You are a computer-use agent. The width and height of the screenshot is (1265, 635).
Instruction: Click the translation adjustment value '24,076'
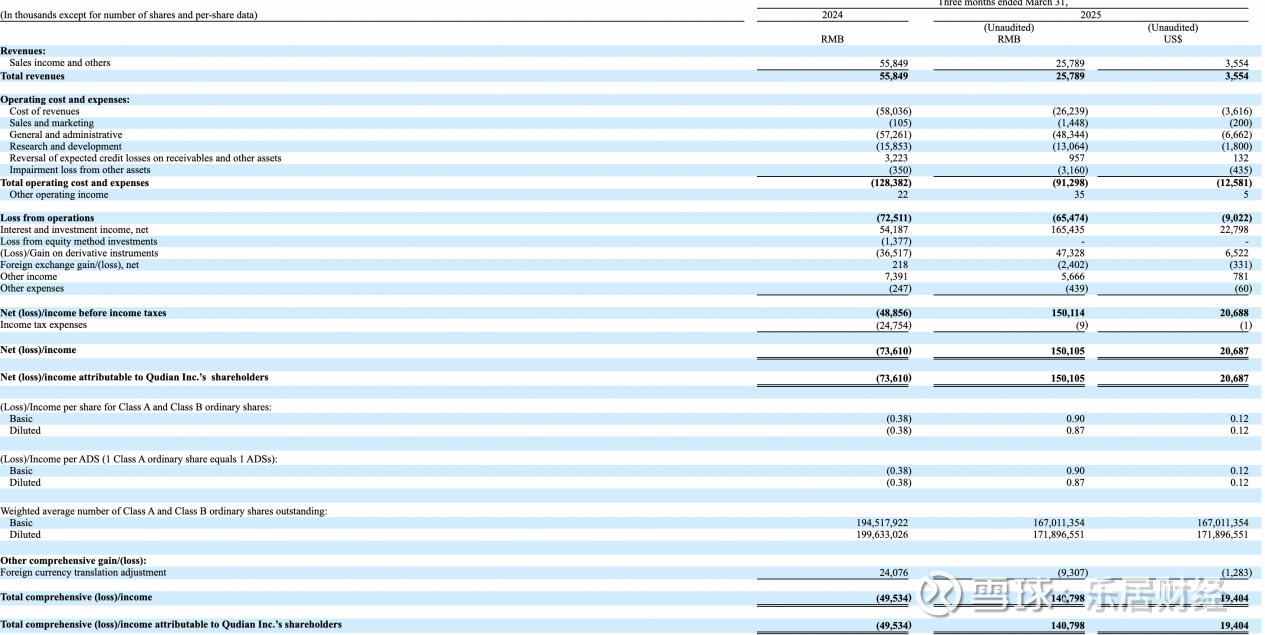[x=894, y=573]
